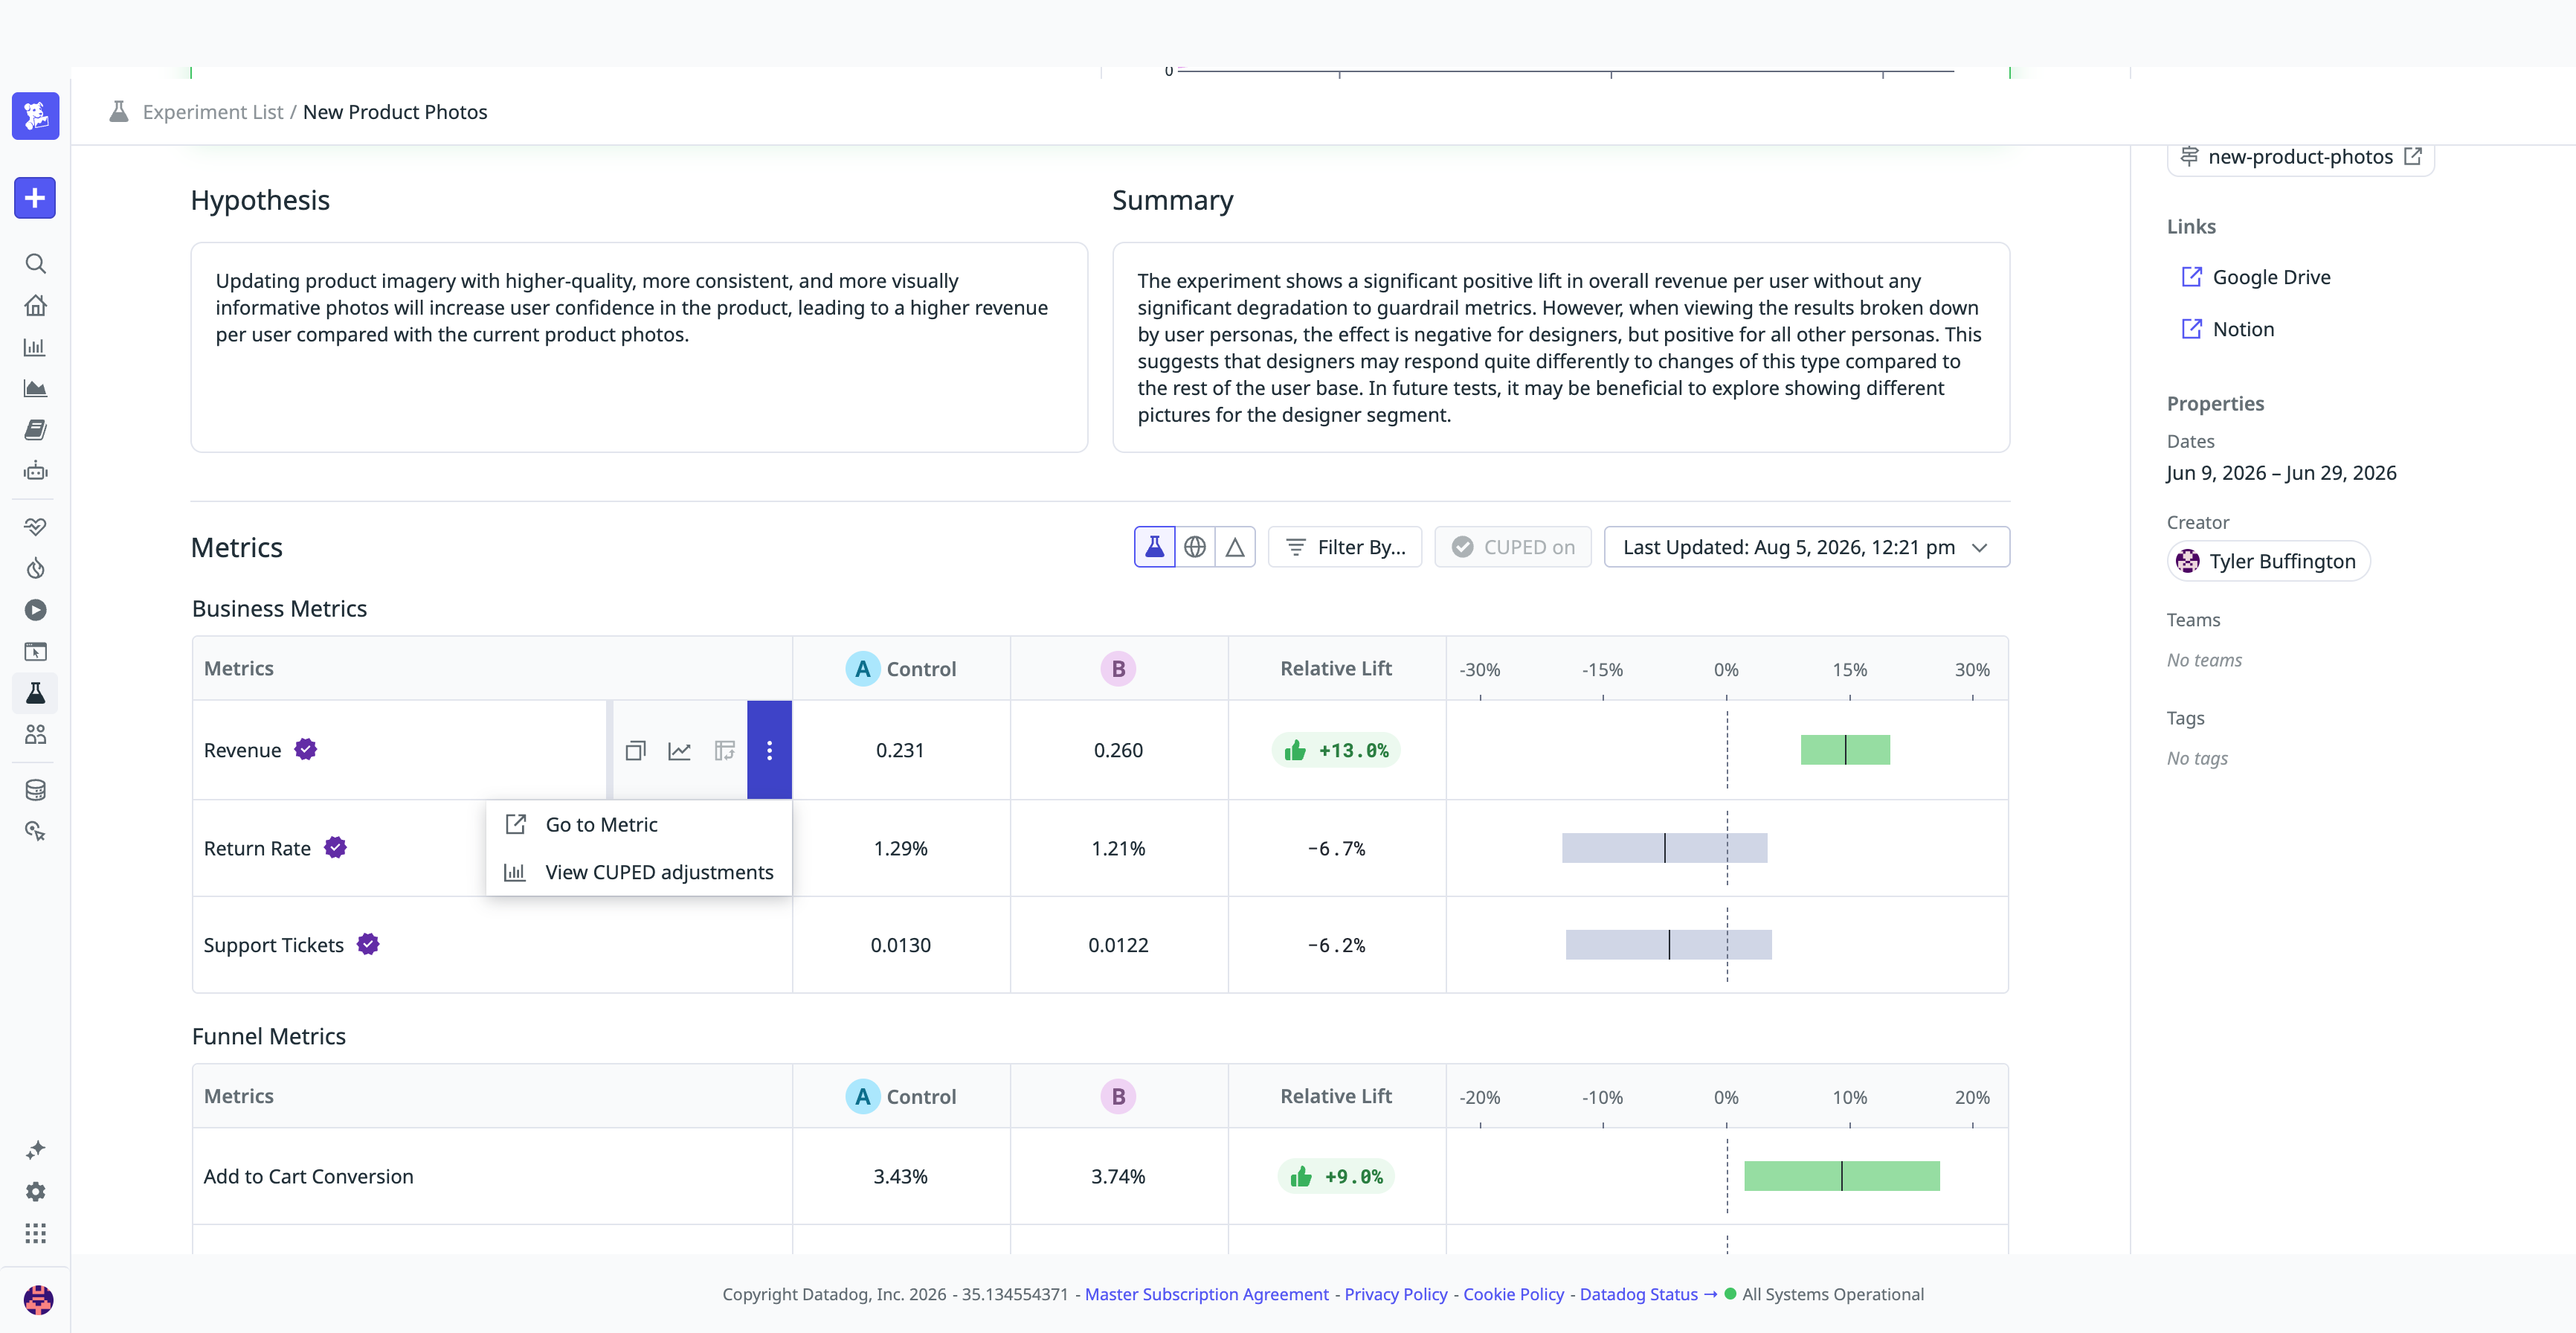Click the flask icon beside the breadcrumb
Viewport: 2576px width, 1333px height.
point(119,111)
